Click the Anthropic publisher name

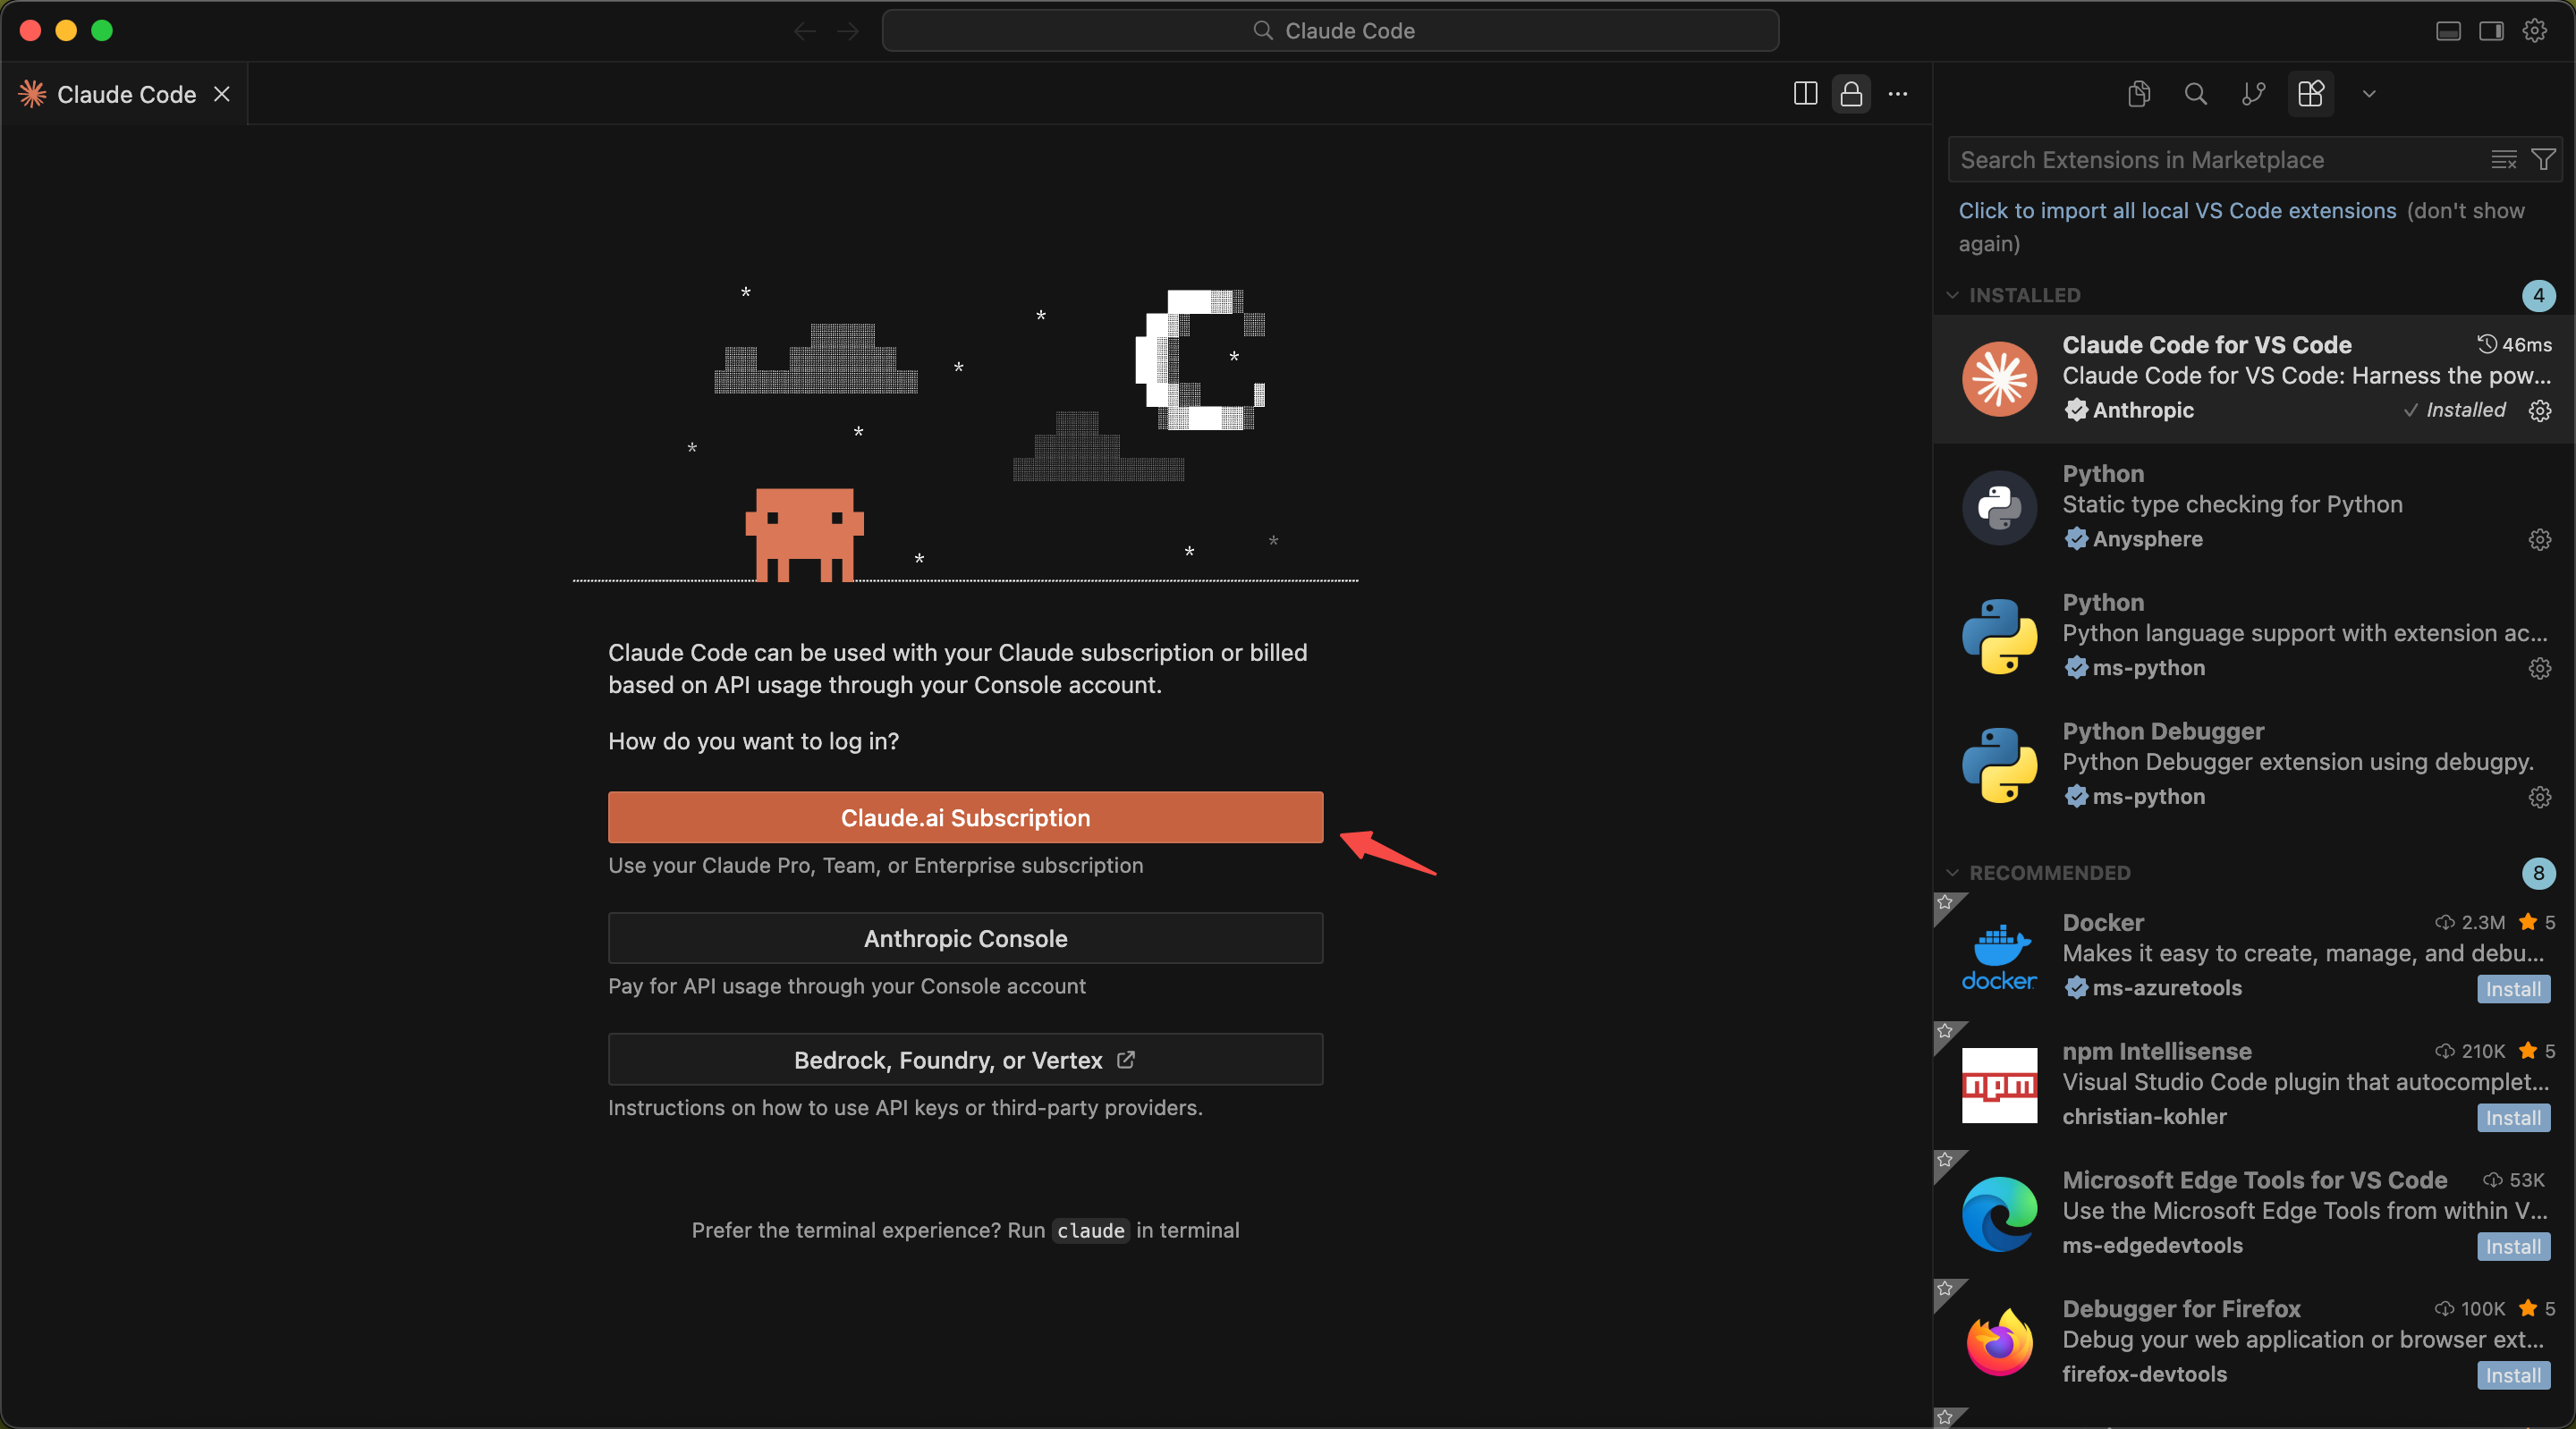tap(2143, 411)
